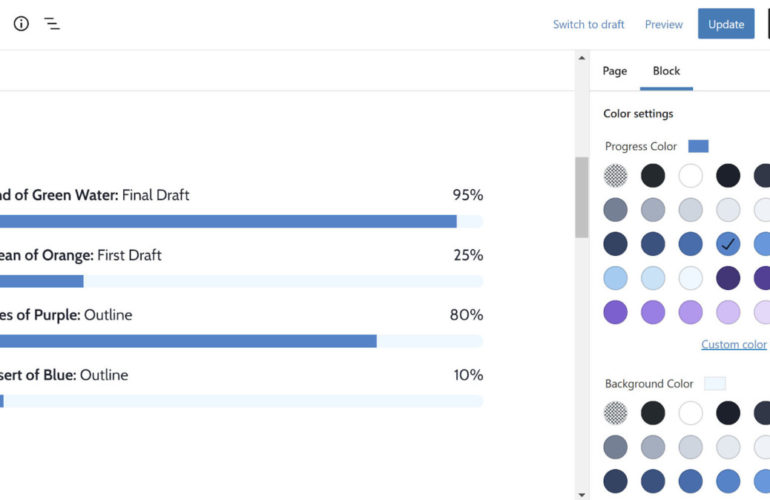Pick the white swatch under Progress Color
The width and height of the screenshot is (770, 500).
(691, 176)
